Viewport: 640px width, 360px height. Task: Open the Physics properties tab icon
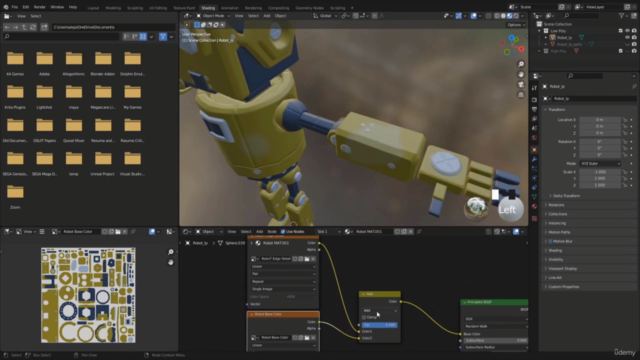tap(534, 178)
